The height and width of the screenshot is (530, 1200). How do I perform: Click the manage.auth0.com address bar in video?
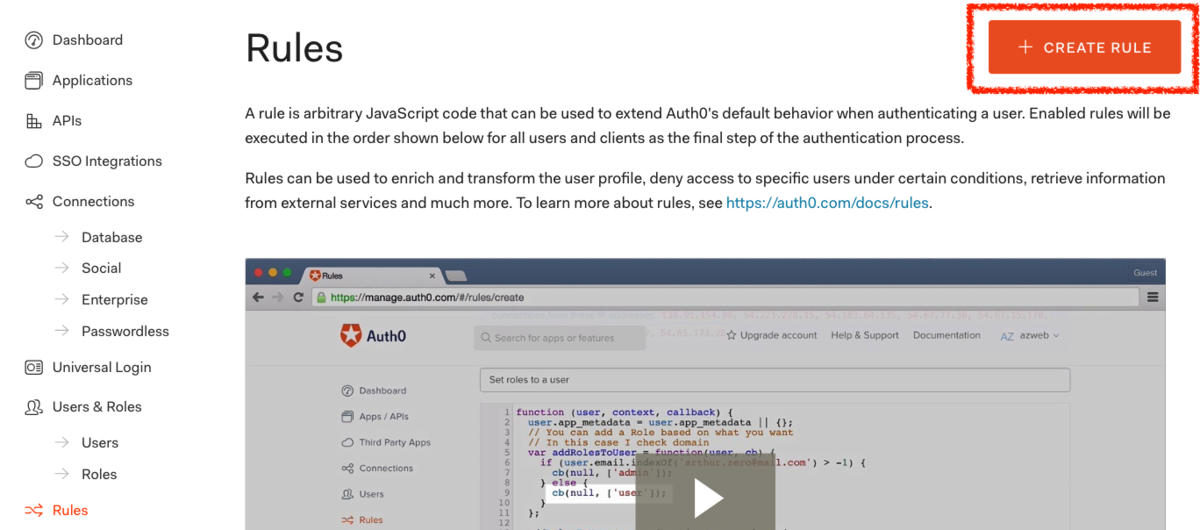726,297
